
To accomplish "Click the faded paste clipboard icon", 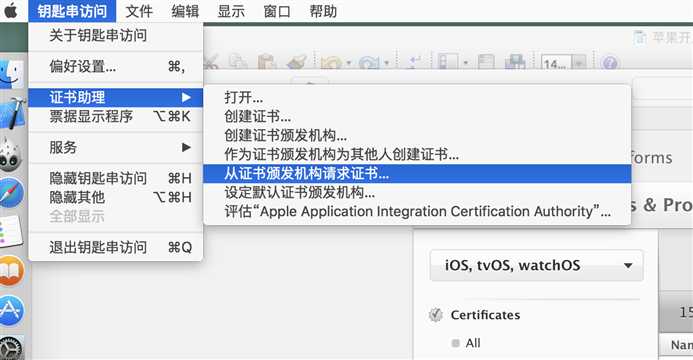I will pyautogui.click(x=267, y=63).
